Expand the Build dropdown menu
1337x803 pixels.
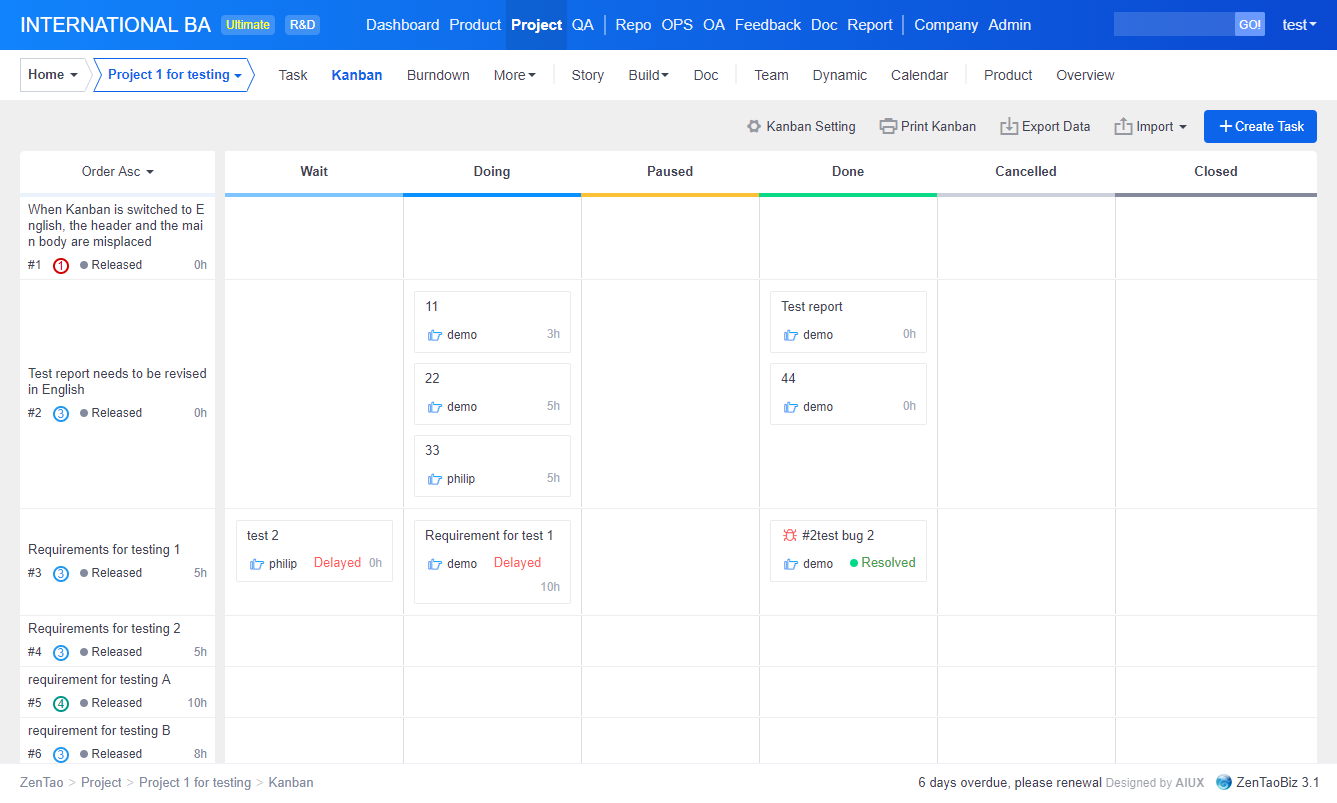pos(648,75)
